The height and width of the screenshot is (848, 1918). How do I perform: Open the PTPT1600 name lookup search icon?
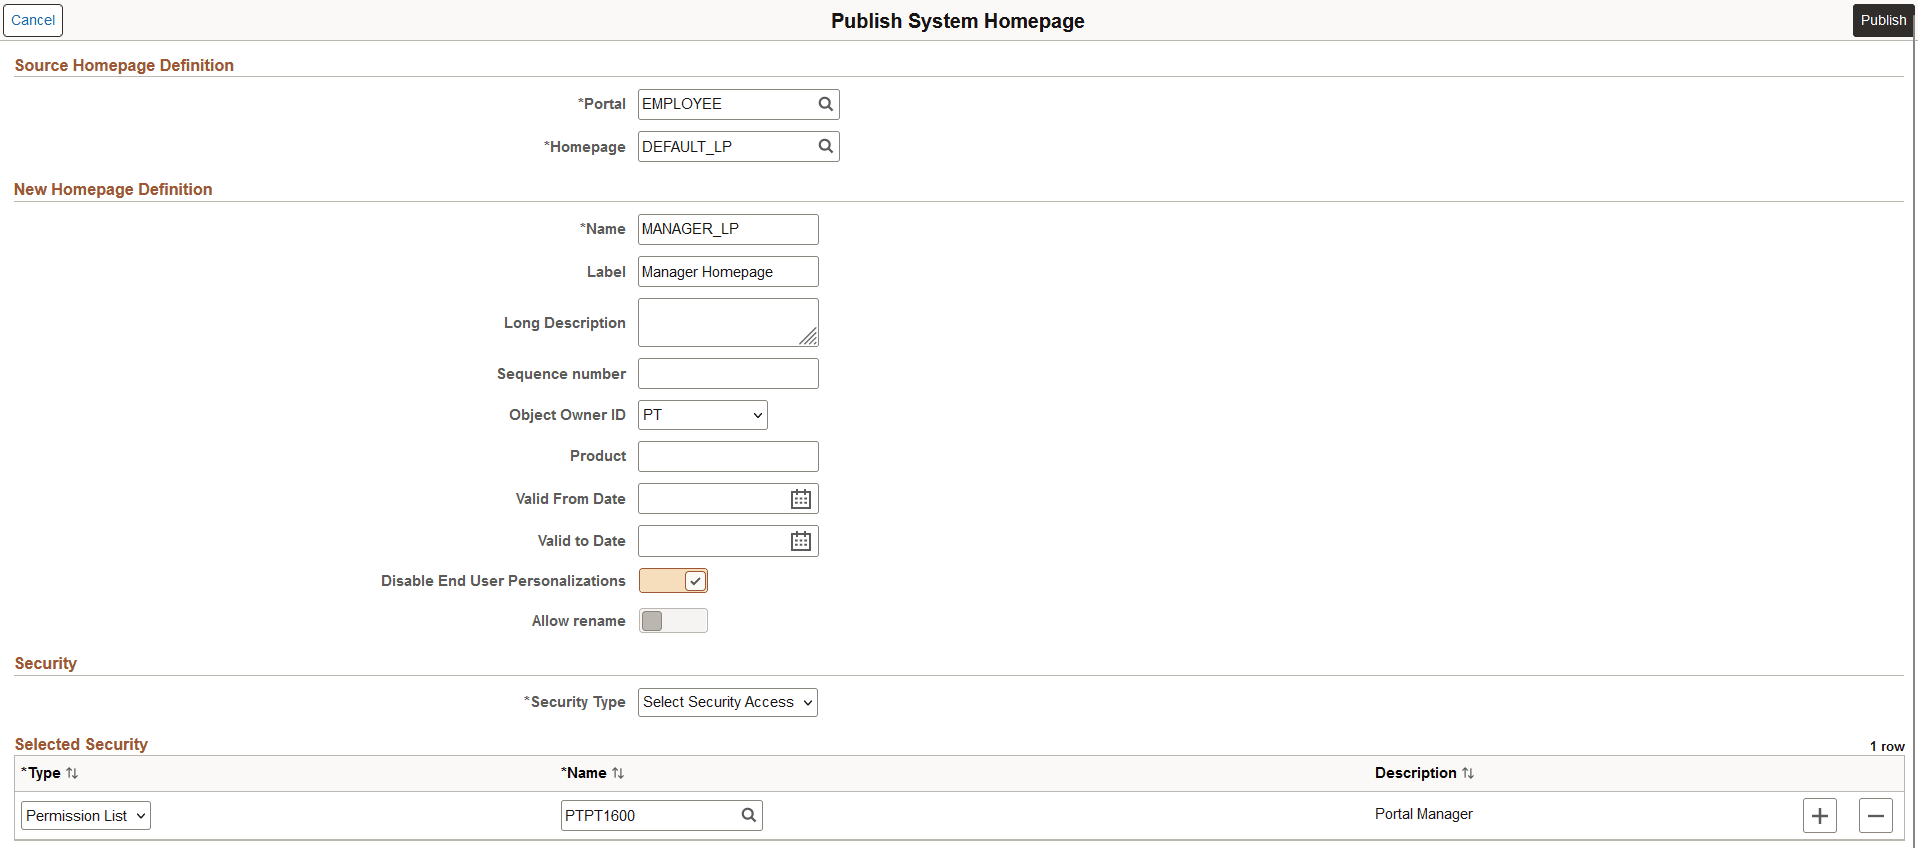coord(749,815)
